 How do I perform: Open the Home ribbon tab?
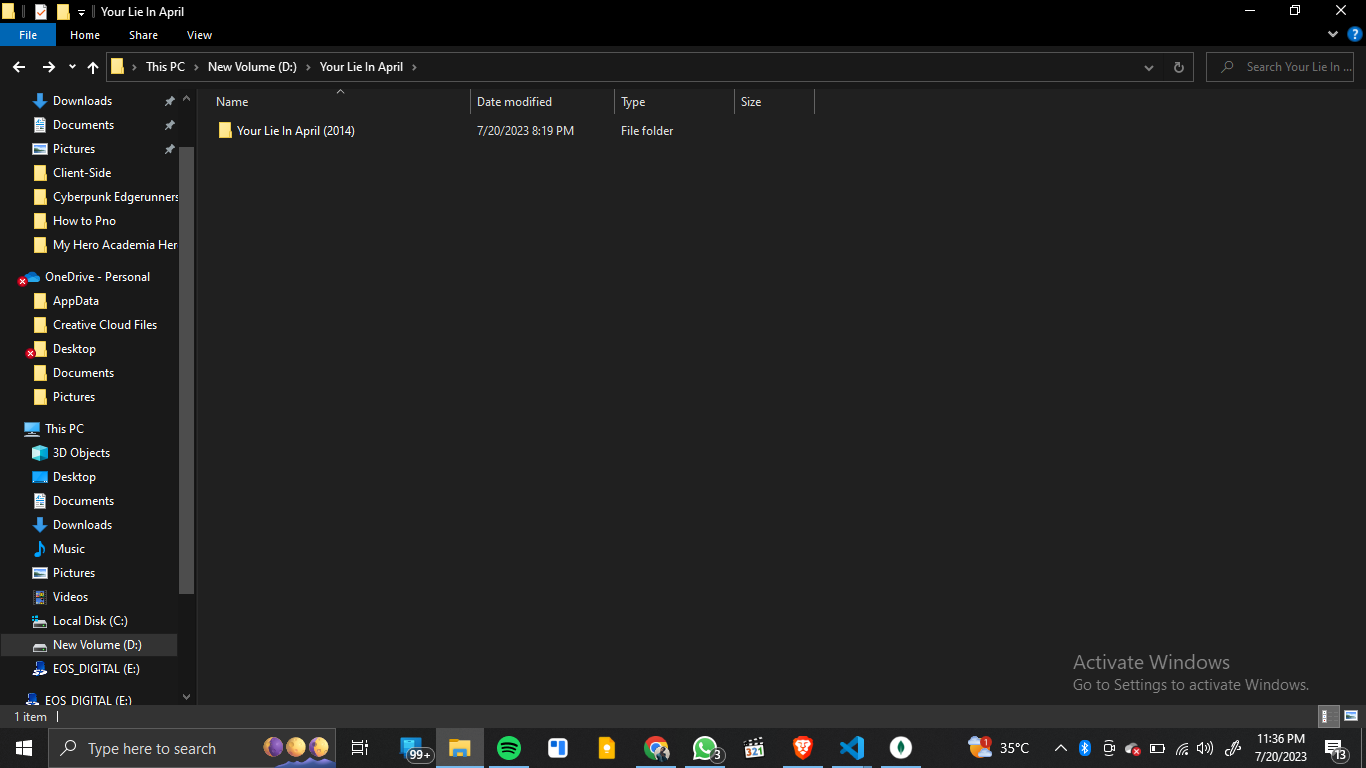[85, 35]
